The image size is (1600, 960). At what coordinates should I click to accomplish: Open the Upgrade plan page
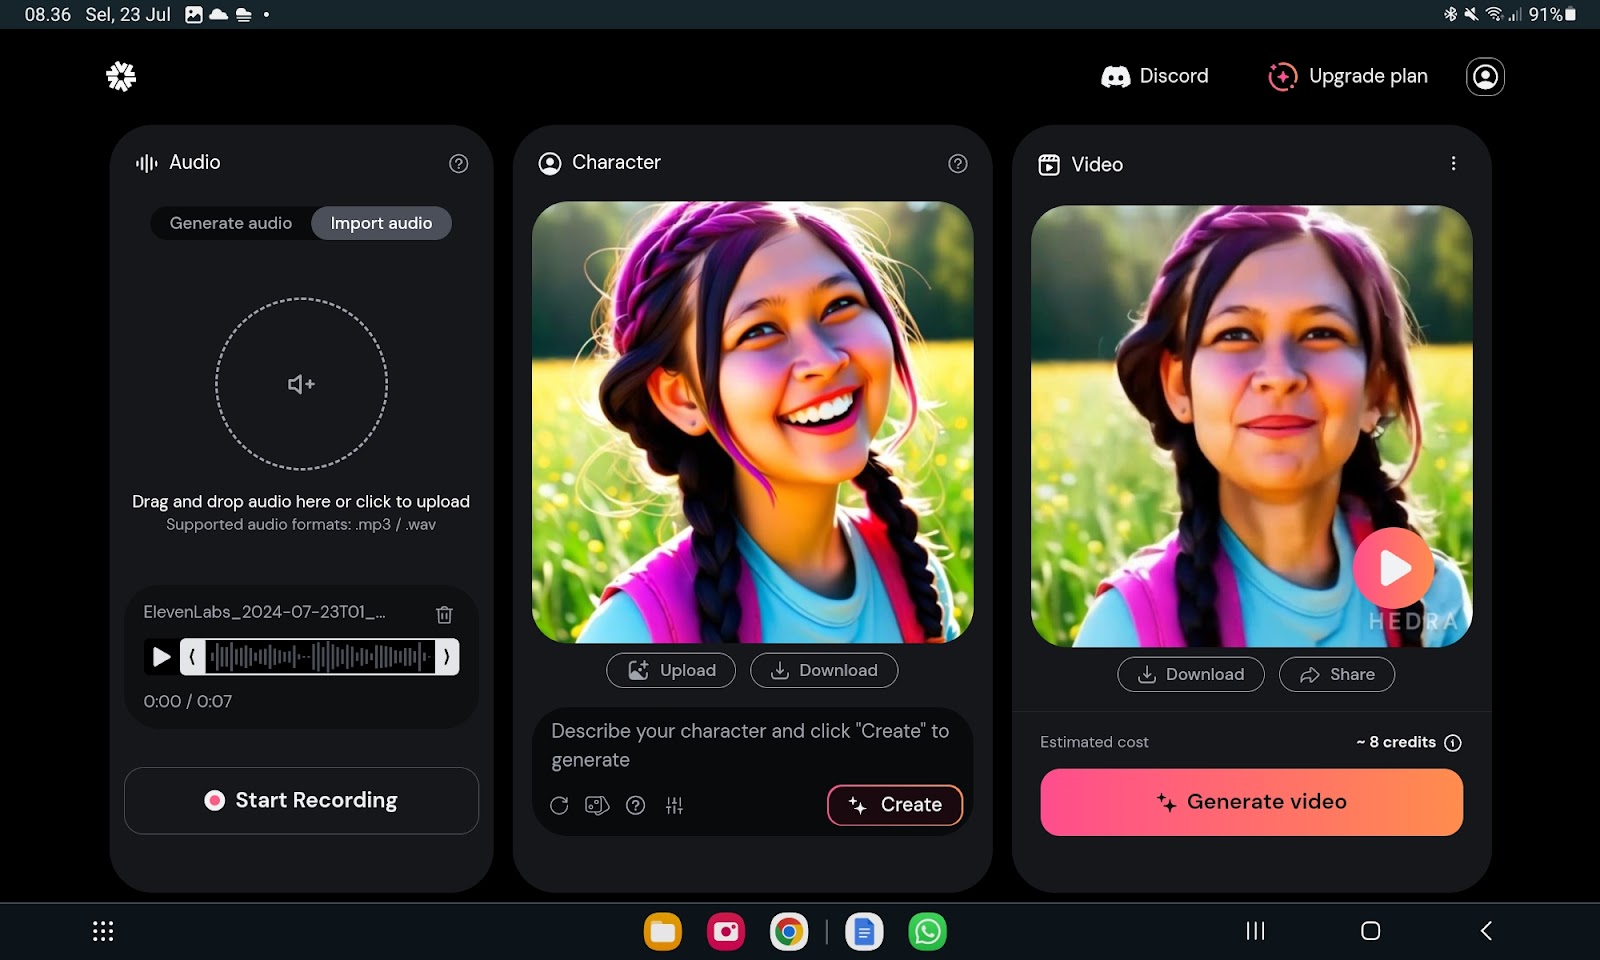coord(1348,76)
